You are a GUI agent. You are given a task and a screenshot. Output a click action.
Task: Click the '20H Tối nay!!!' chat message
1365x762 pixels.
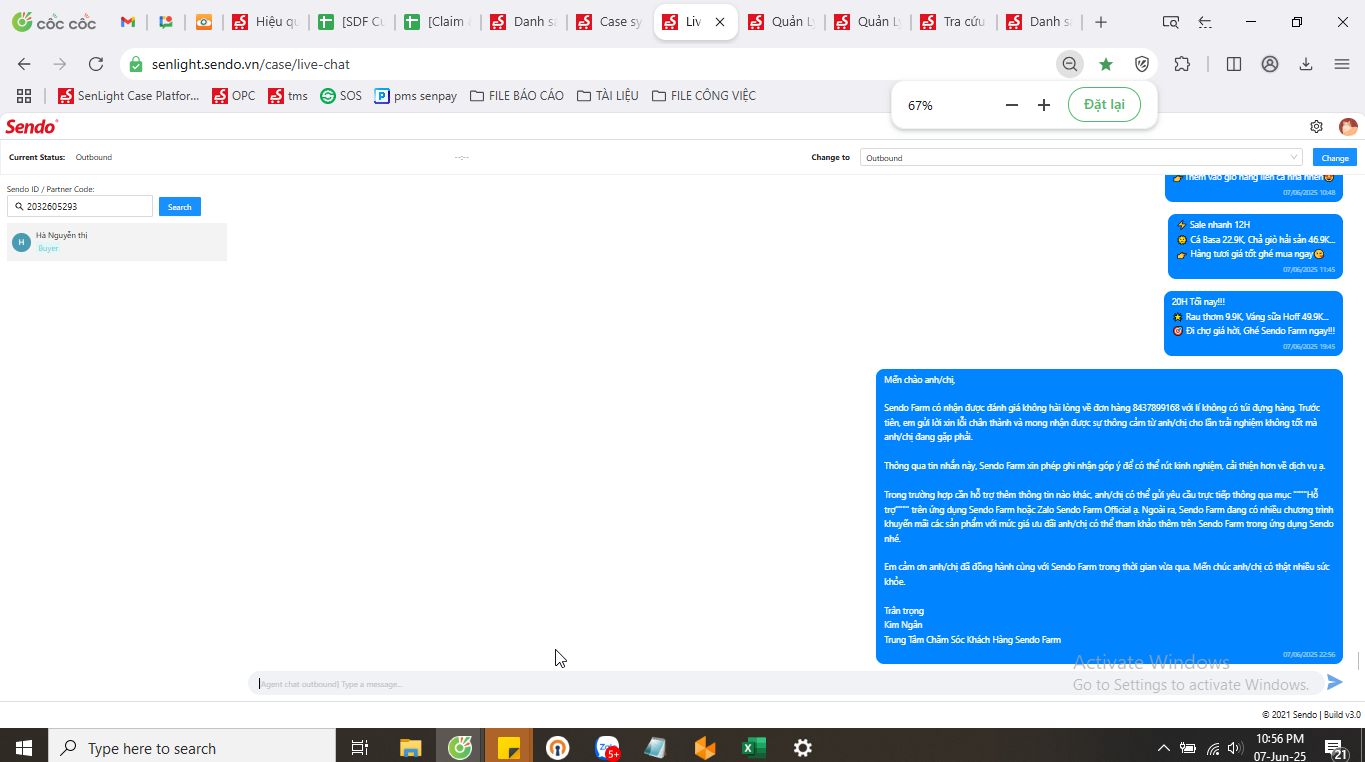coord(1253,323)
